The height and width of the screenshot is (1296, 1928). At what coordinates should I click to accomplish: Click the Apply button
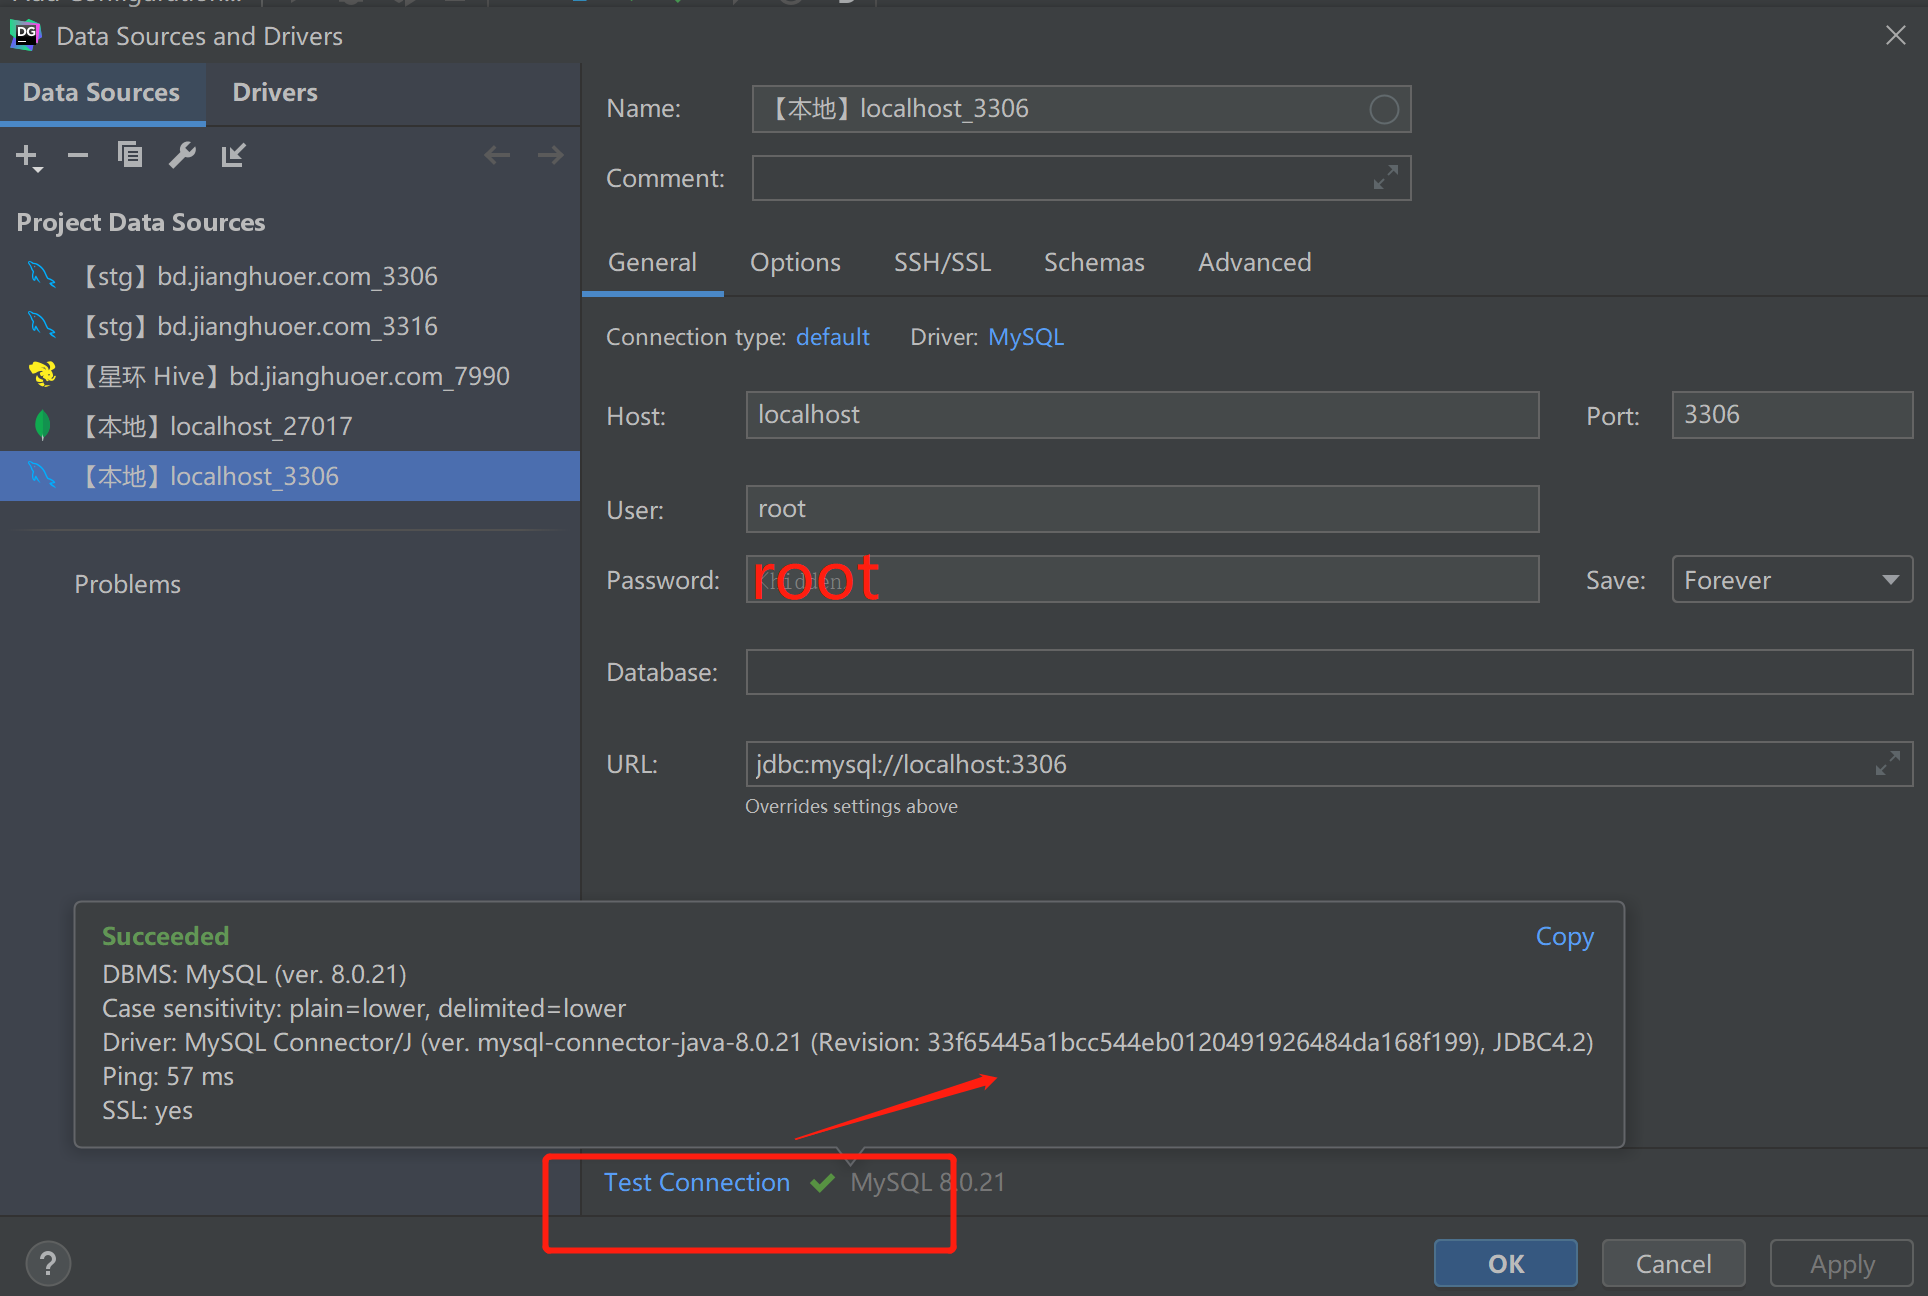[x=1841, y=1264]
